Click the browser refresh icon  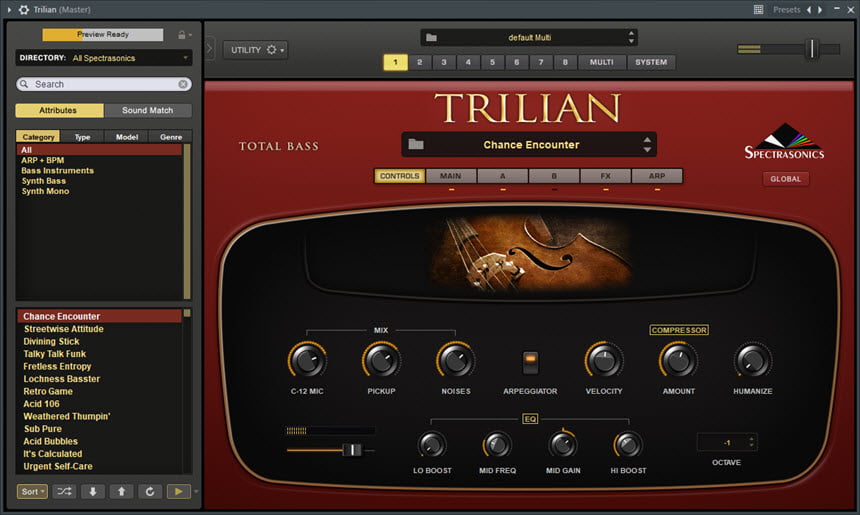click(150, 491)
